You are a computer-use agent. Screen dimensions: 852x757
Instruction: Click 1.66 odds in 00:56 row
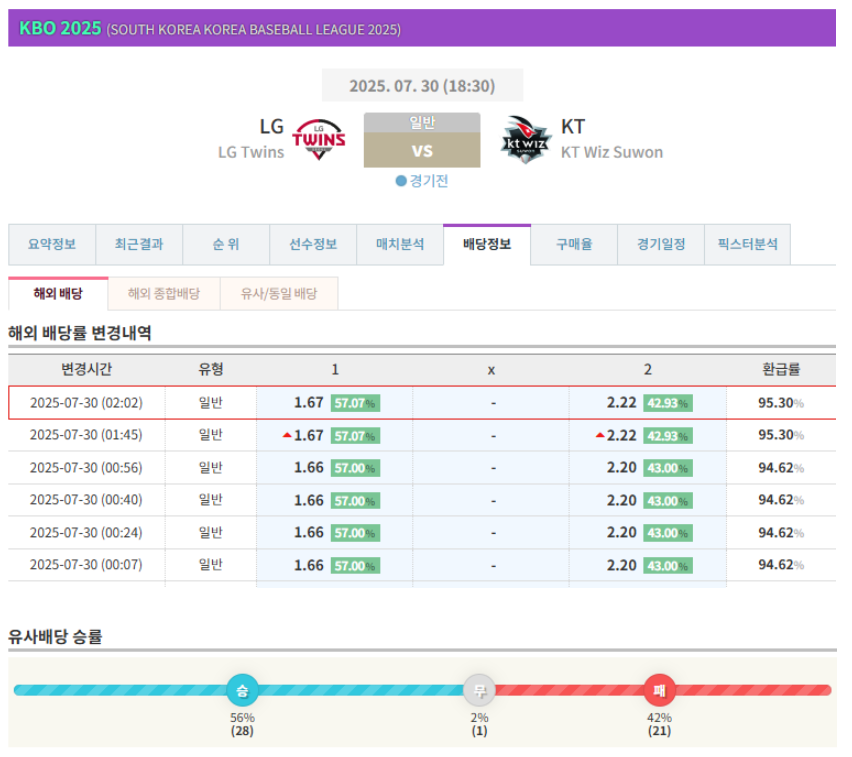click(309, 467)
